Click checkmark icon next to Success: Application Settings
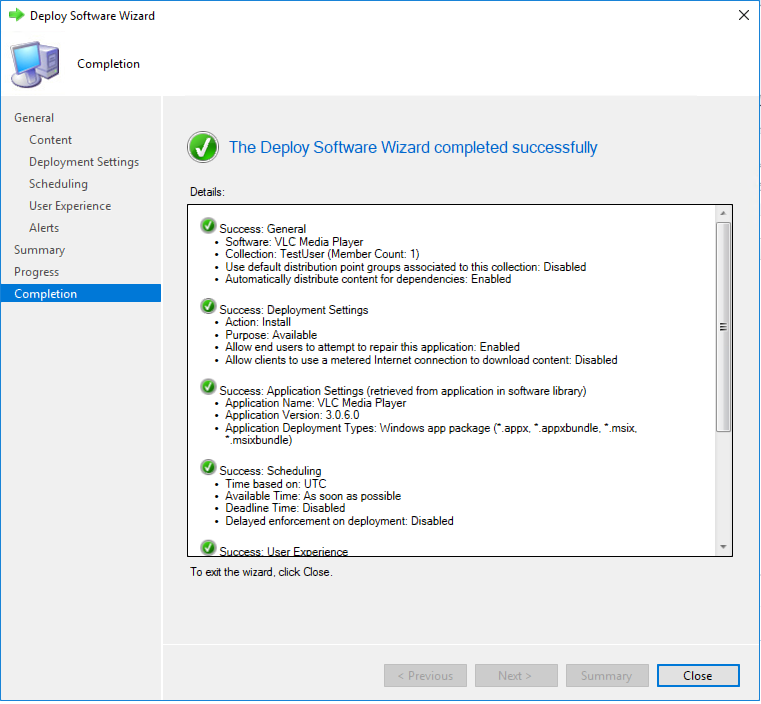761x704 pixels. coord(208,387)
